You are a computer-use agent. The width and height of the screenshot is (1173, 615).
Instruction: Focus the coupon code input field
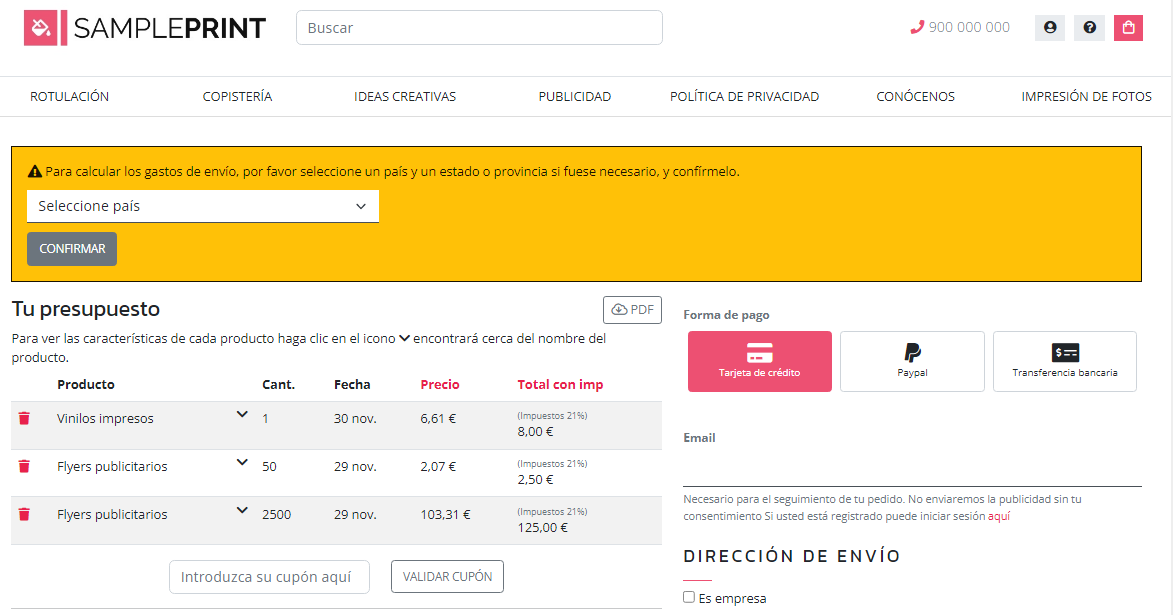[269, 577]
